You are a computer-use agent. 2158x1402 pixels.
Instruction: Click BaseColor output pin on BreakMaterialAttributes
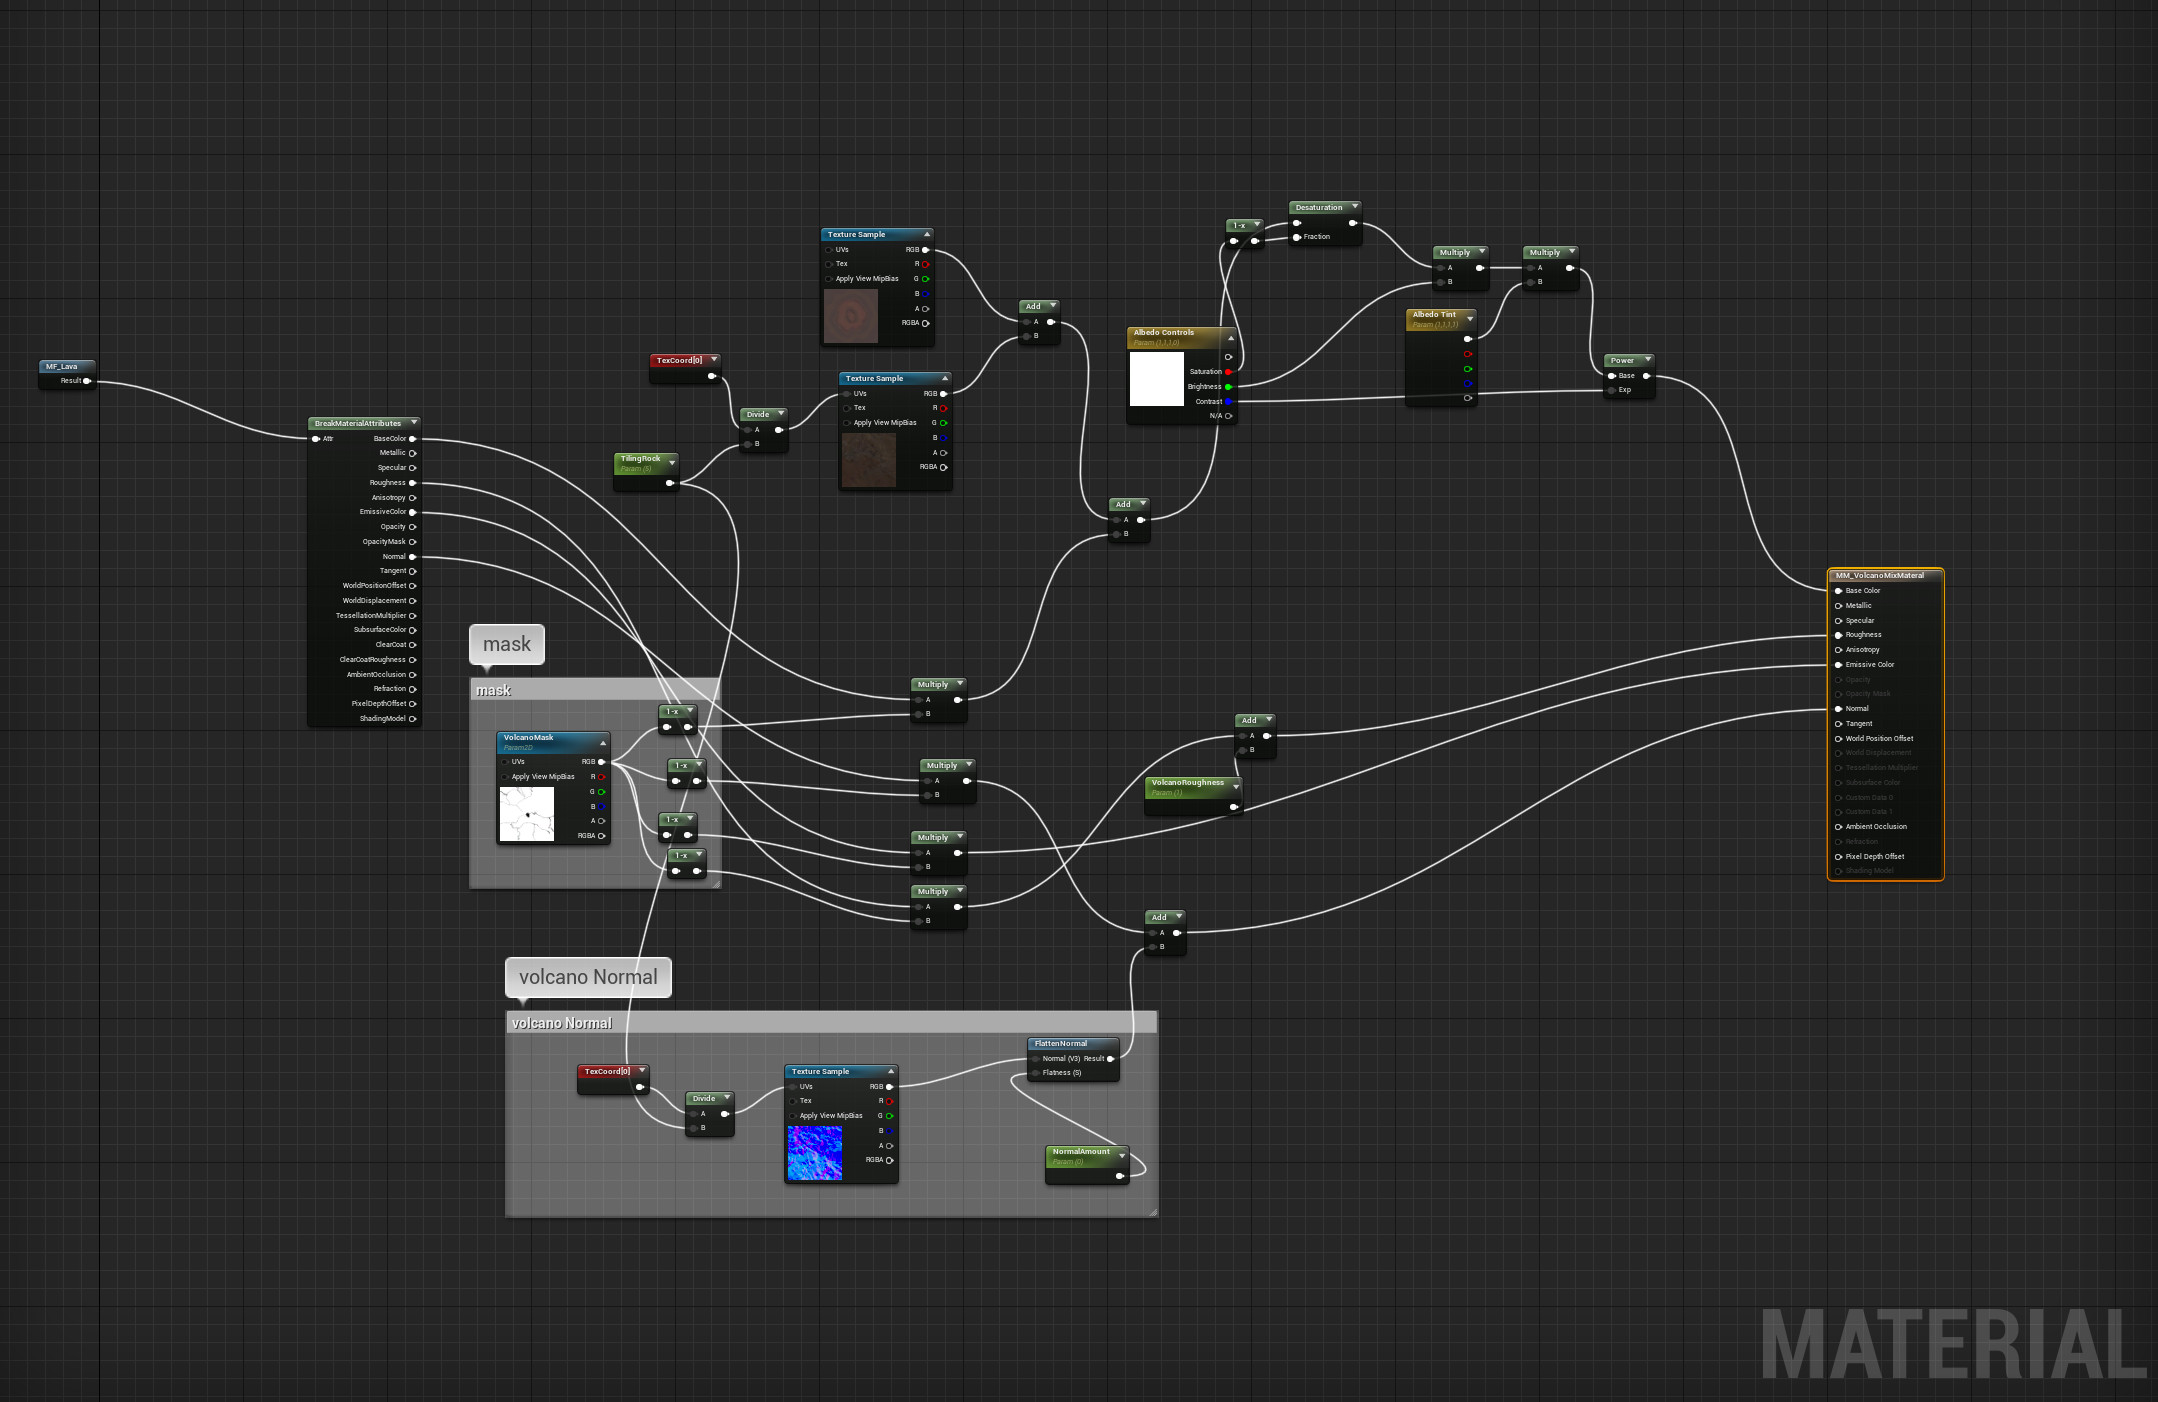[x=412, y=439]
